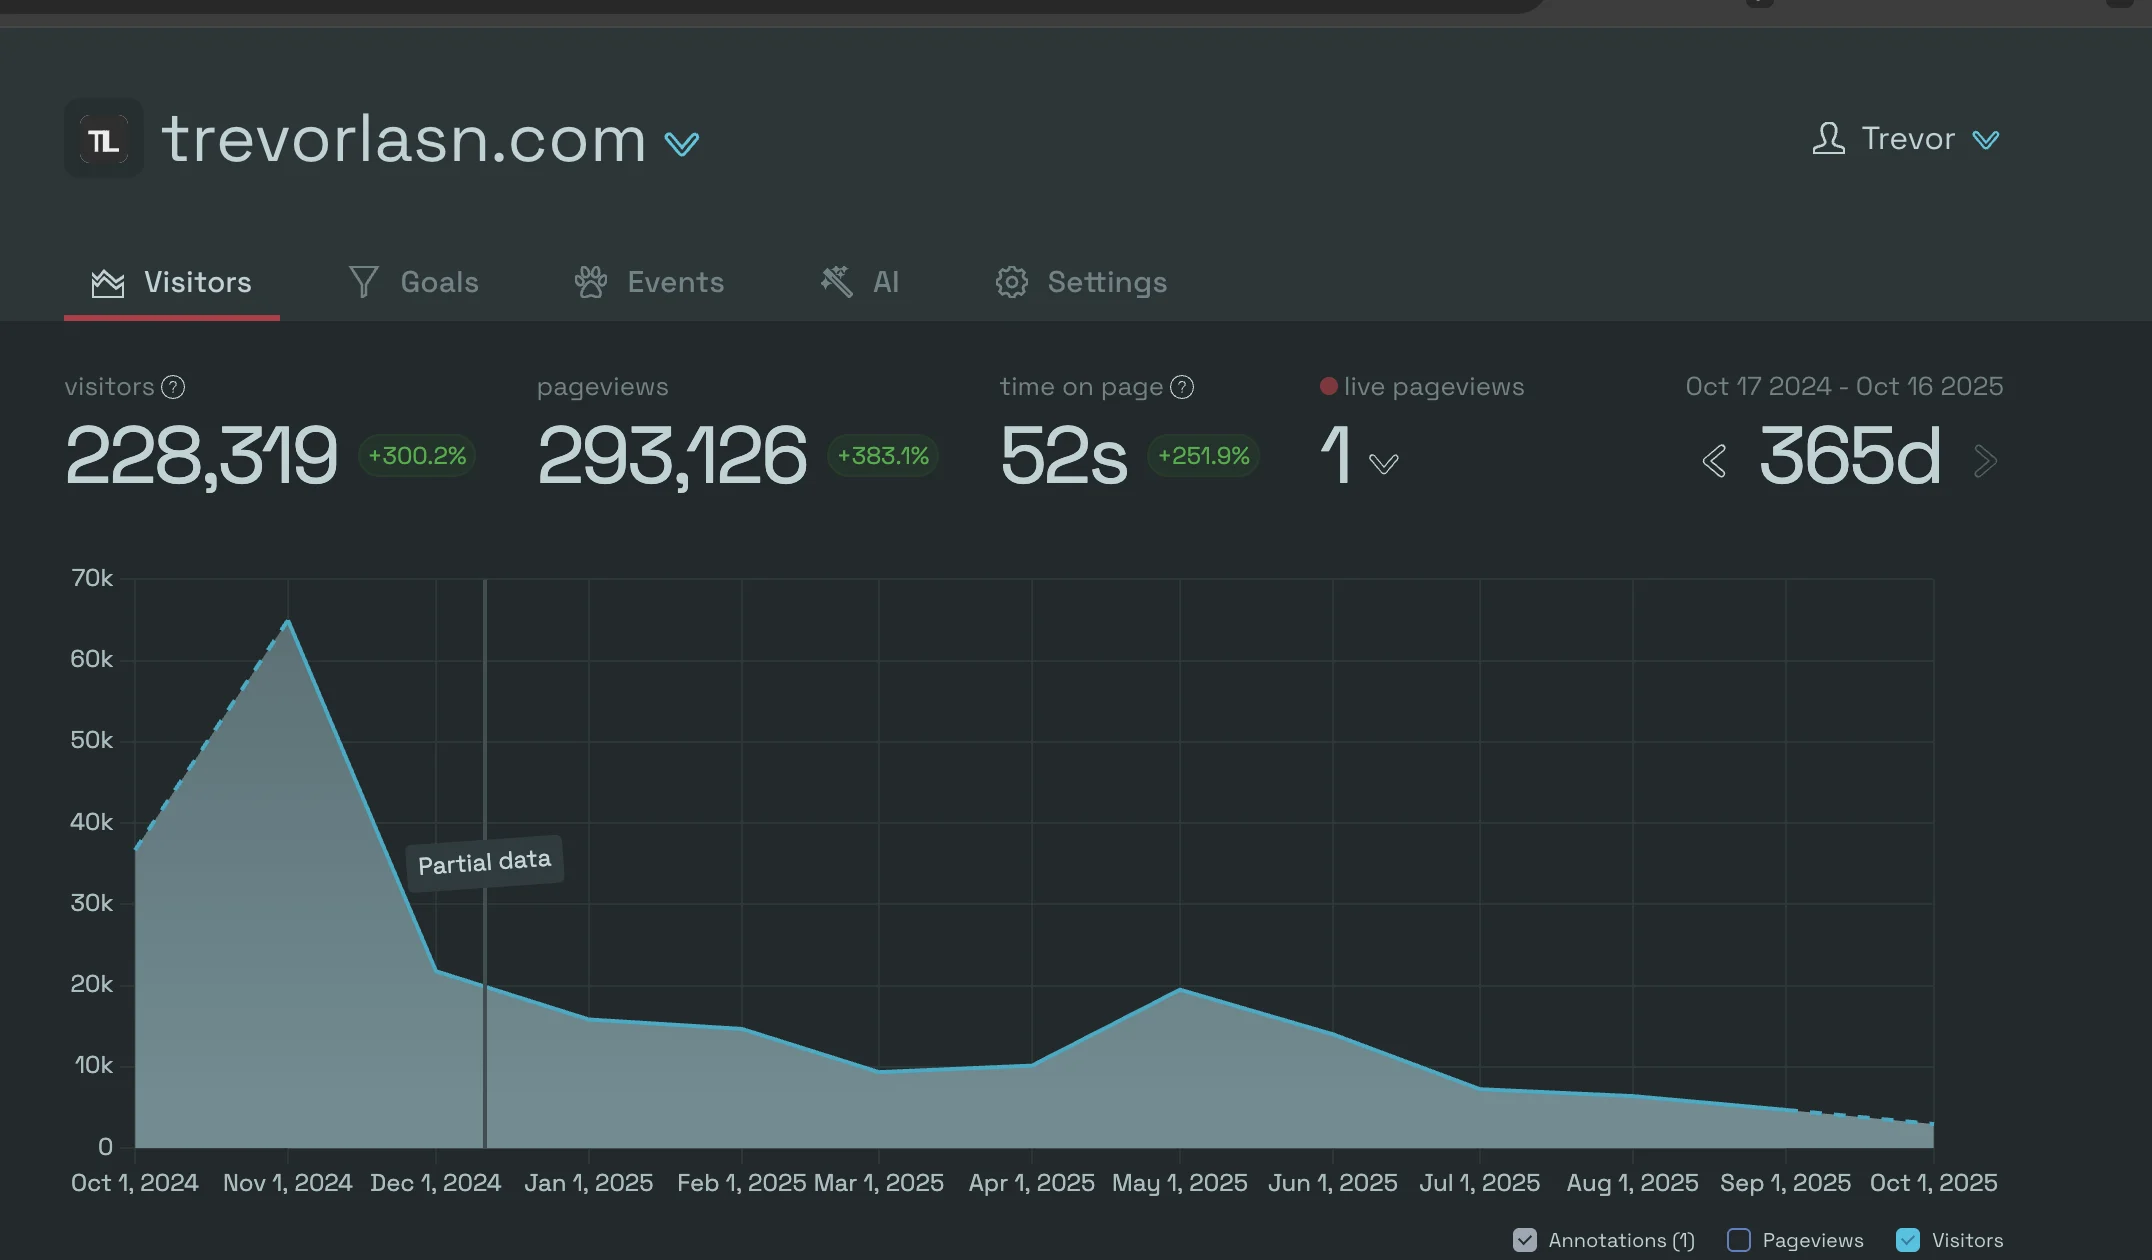Click time on page help icon
Image resolution: width=2152 pixels, height=1260 pixels.
(x=1182, y=387)
